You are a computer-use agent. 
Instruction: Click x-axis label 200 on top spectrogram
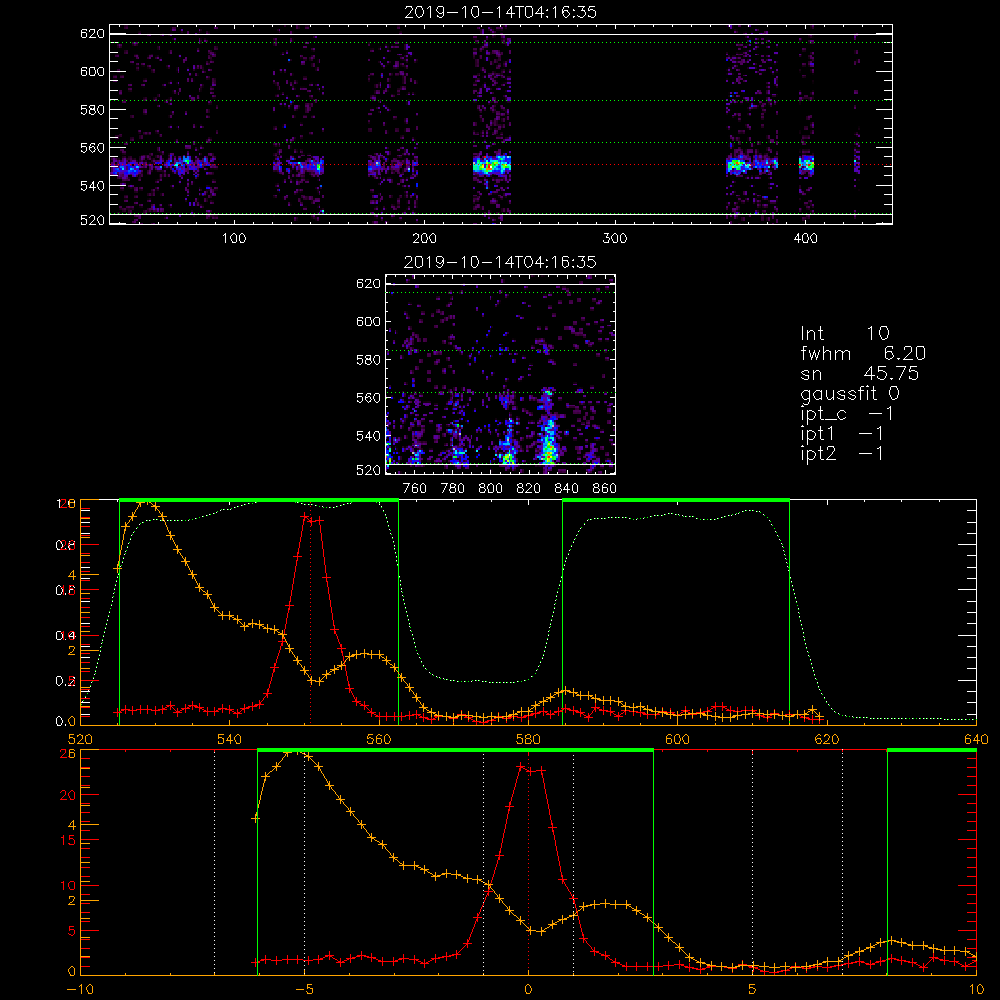click(424, 239)
